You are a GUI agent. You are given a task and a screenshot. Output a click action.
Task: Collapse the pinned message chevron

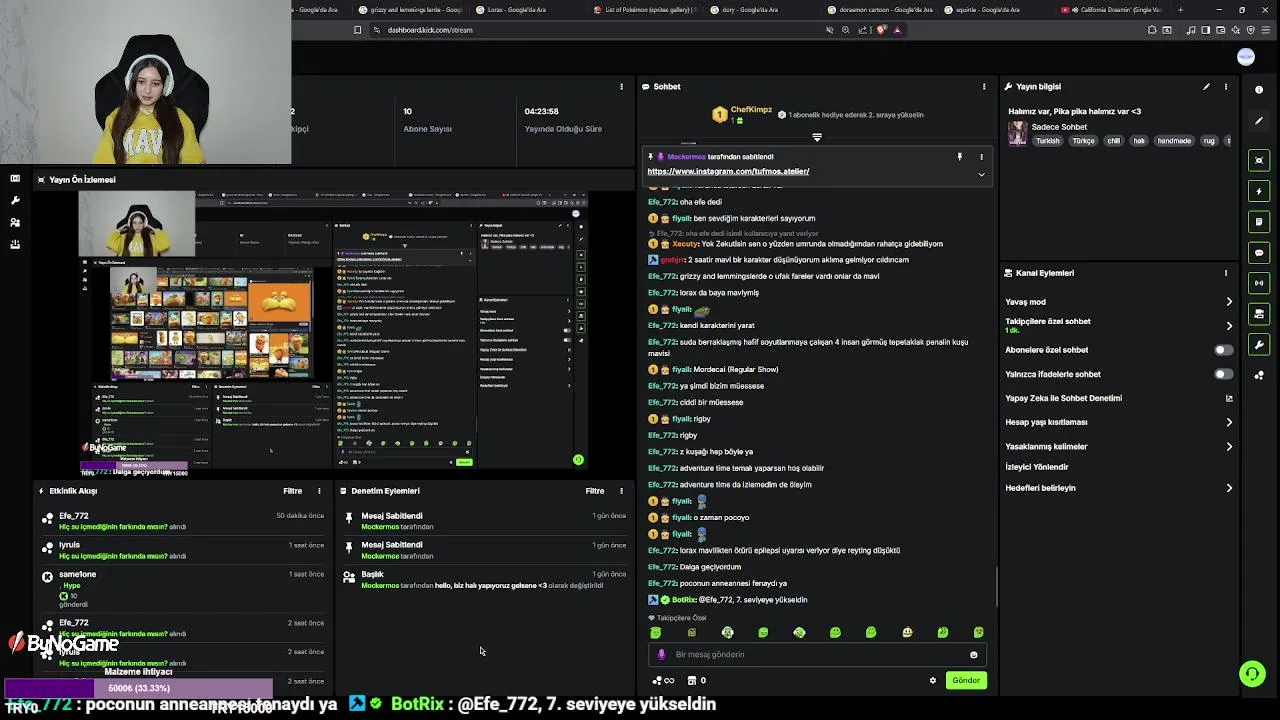pyautogui.click(x=981, y=174)
